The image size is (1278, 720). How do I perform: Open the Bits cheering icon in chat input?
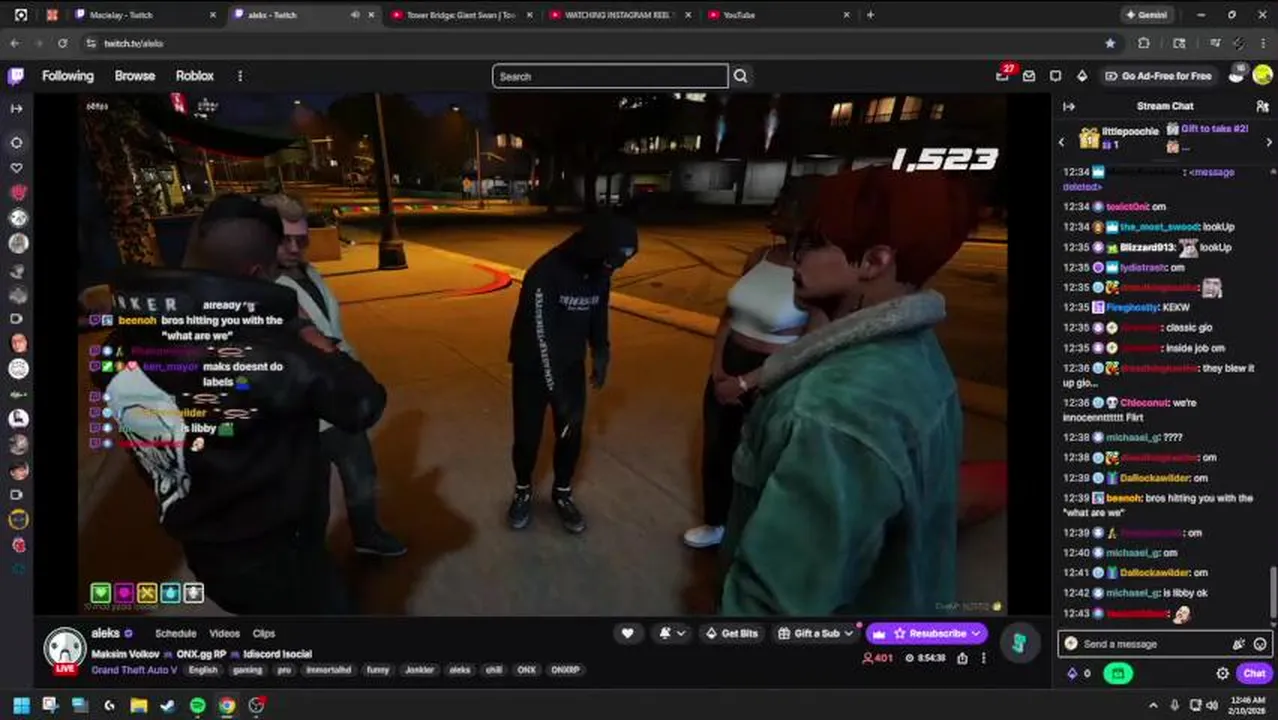[x=1239, y=644]
